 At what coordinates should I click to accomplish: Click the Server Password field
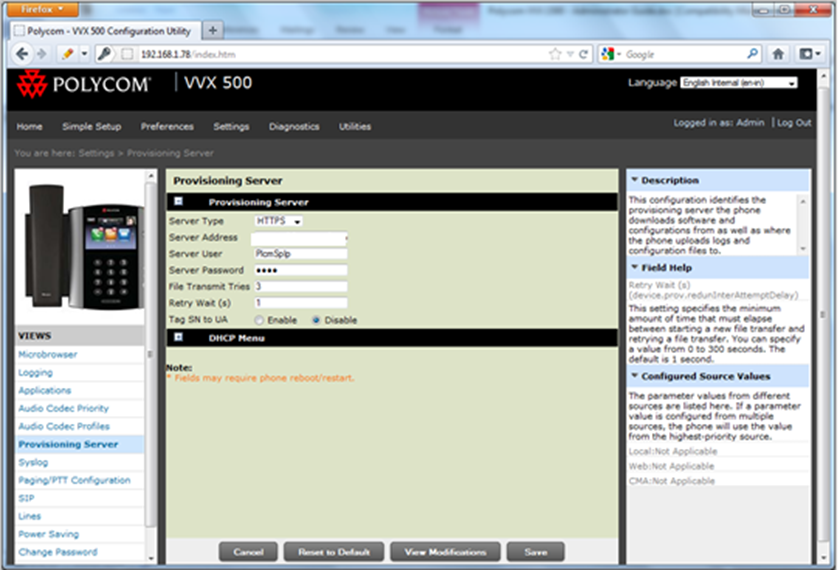pyautogui.click(x=301, y=270)
